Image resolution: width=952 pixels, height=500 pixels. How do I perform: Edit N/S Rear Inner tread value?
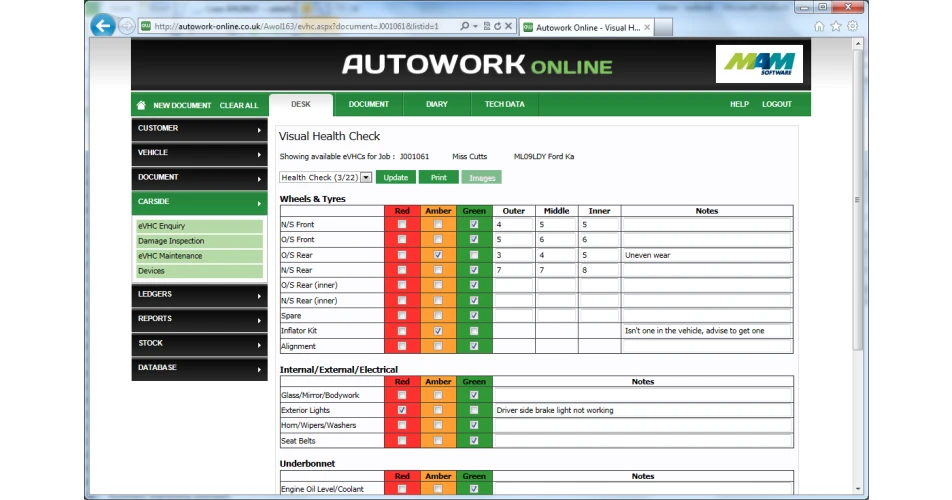(x=599, y=270)
